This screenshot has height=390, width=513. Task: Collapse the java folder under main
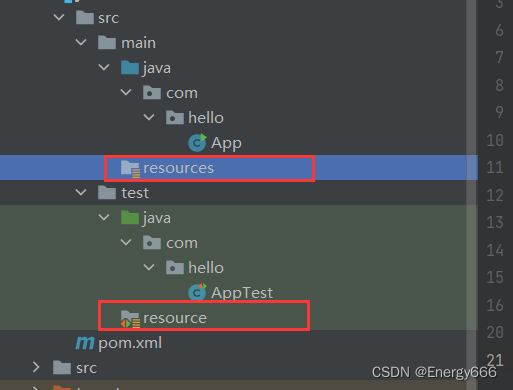point(104,67)
